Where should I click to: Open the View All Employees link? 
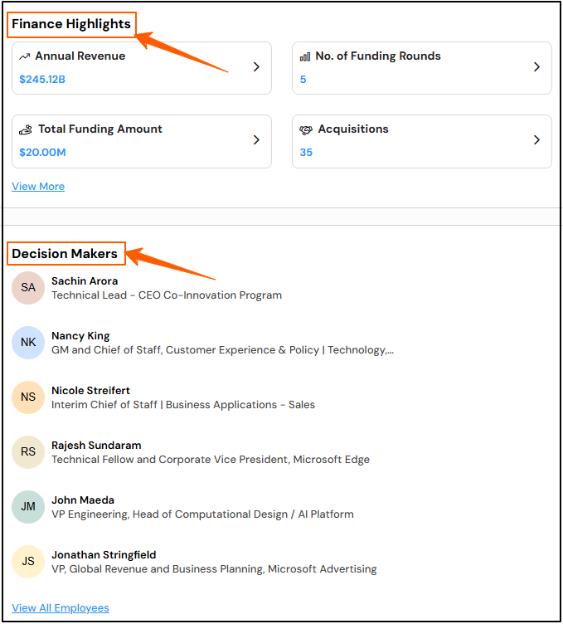(60, 608)
